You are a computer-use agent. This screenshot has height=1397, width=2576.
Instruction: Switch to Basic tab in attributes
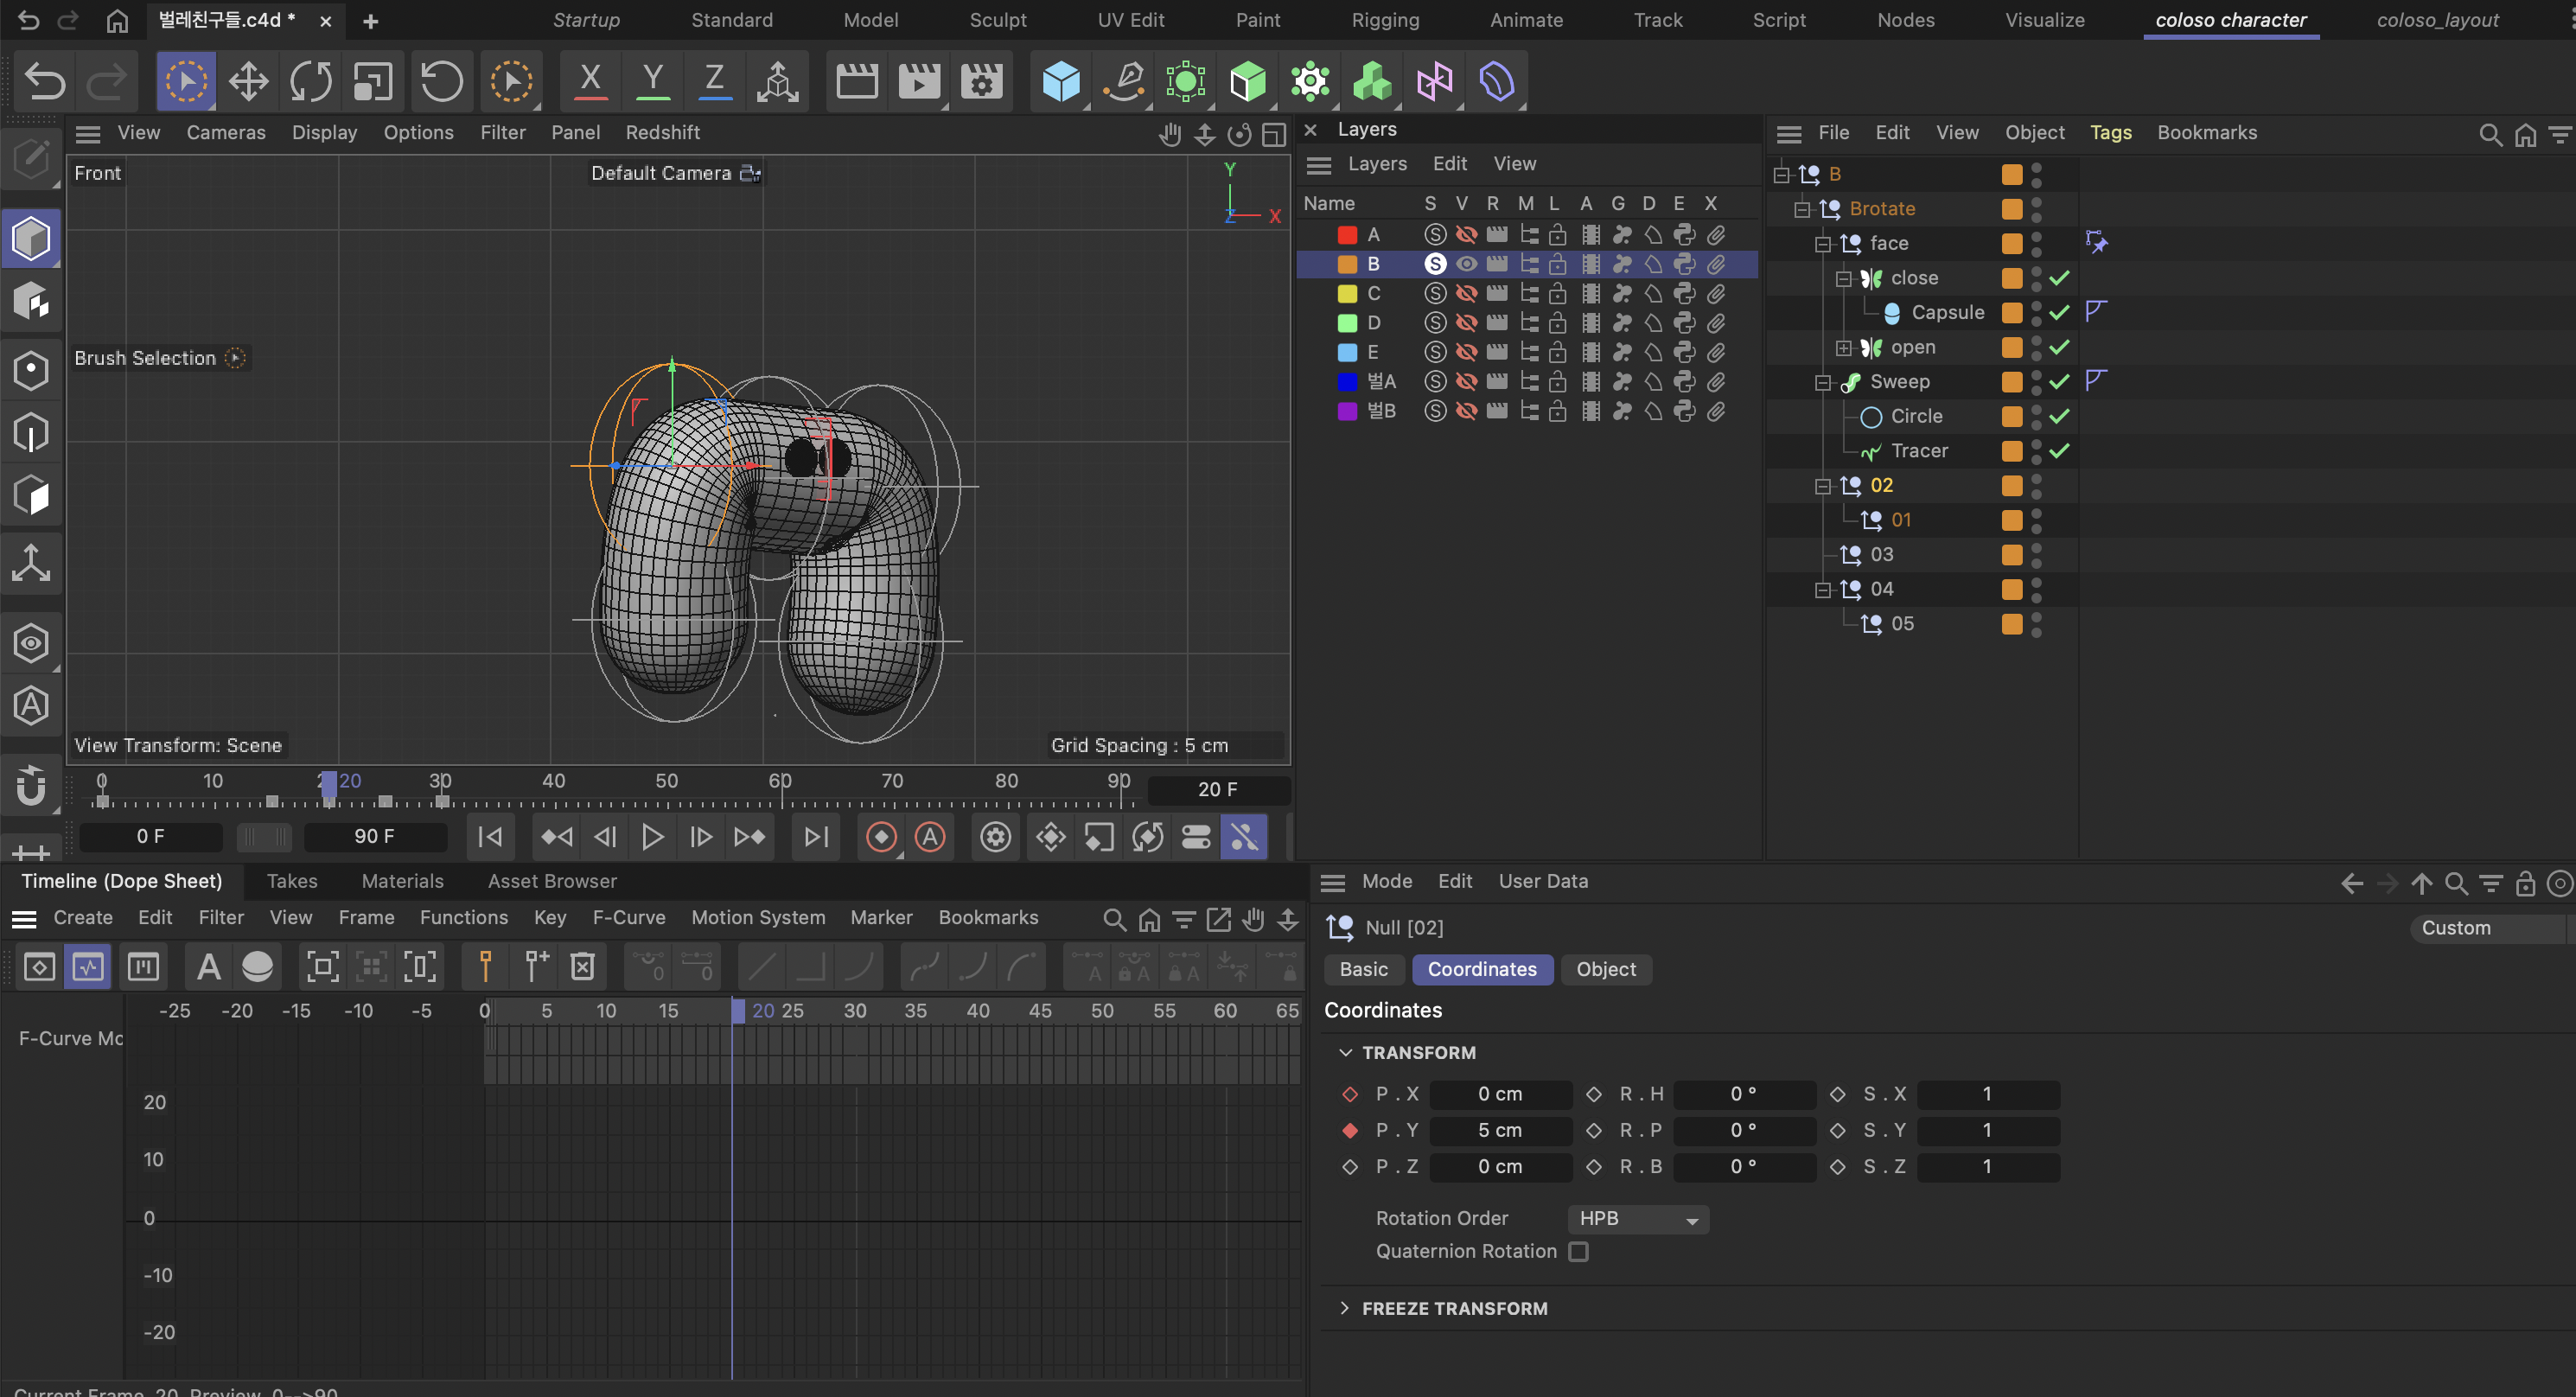click(x=1363, y=970)
